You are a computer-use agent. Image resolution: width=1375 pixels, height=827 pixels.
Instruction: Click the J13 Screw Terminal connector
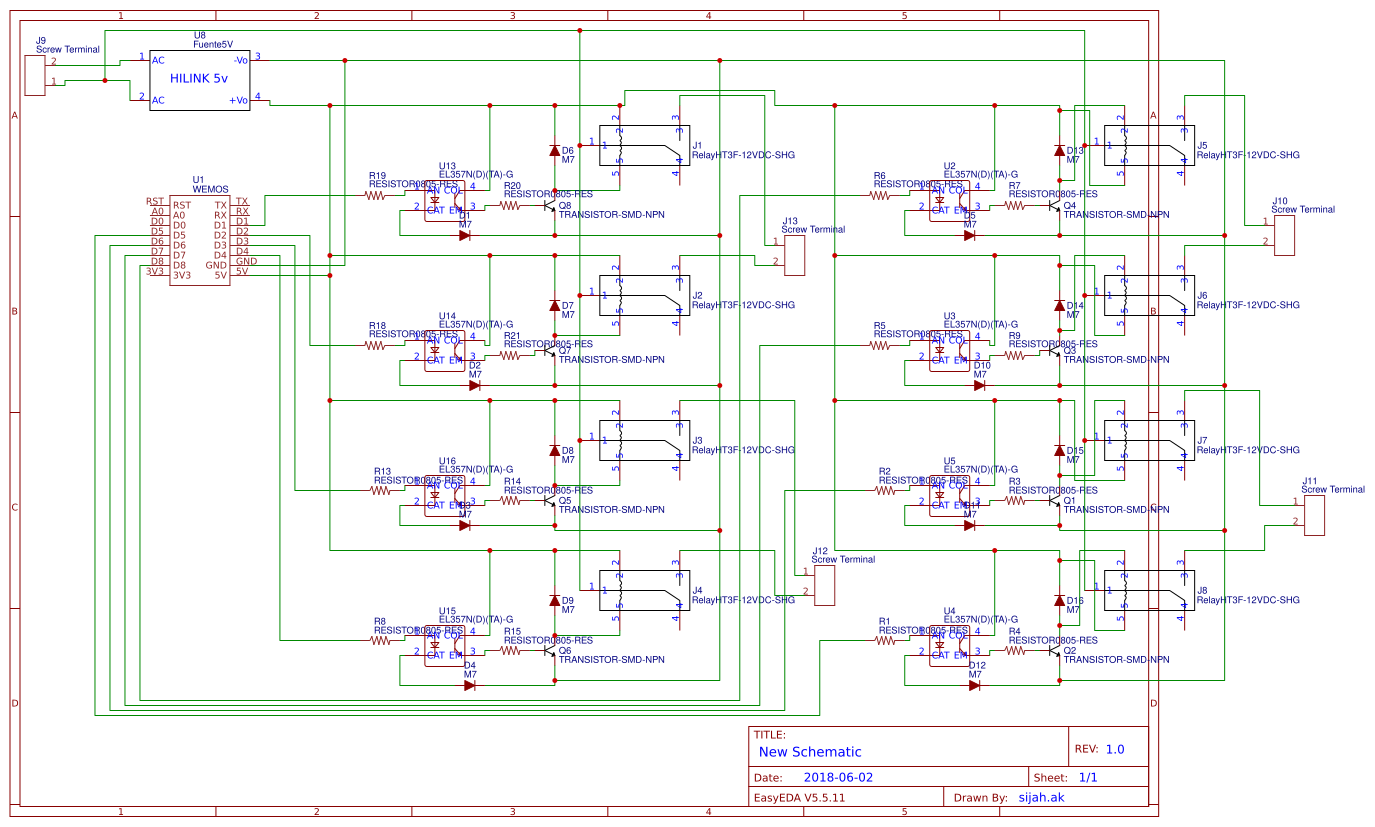click(x=795, y=255)
